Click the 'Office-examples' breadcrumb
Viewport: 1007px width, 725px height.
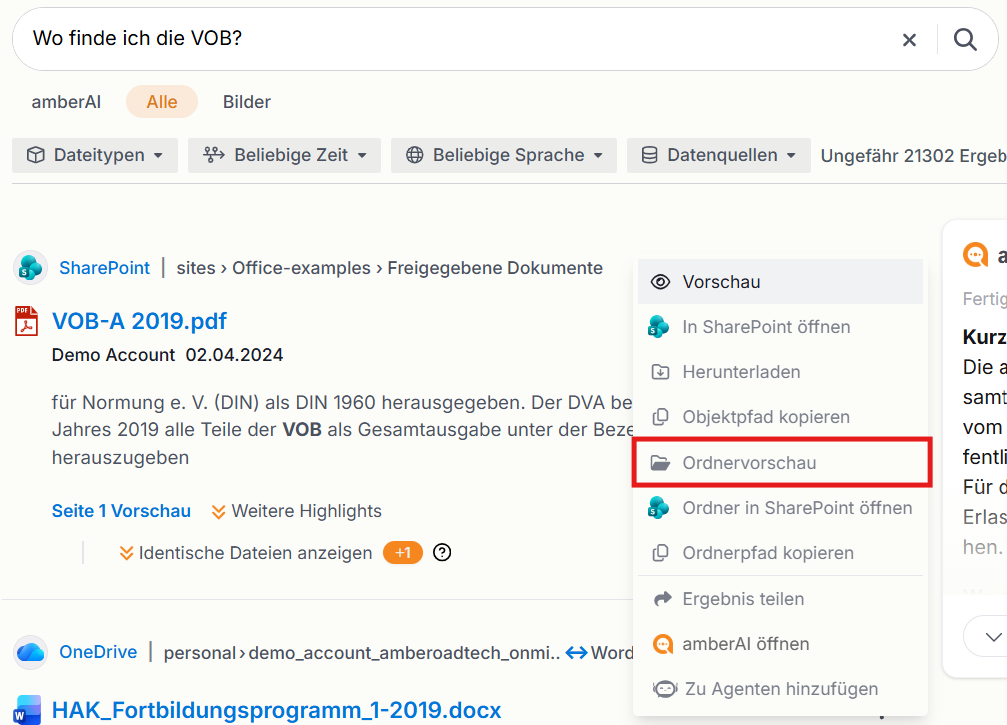point(301,268)
